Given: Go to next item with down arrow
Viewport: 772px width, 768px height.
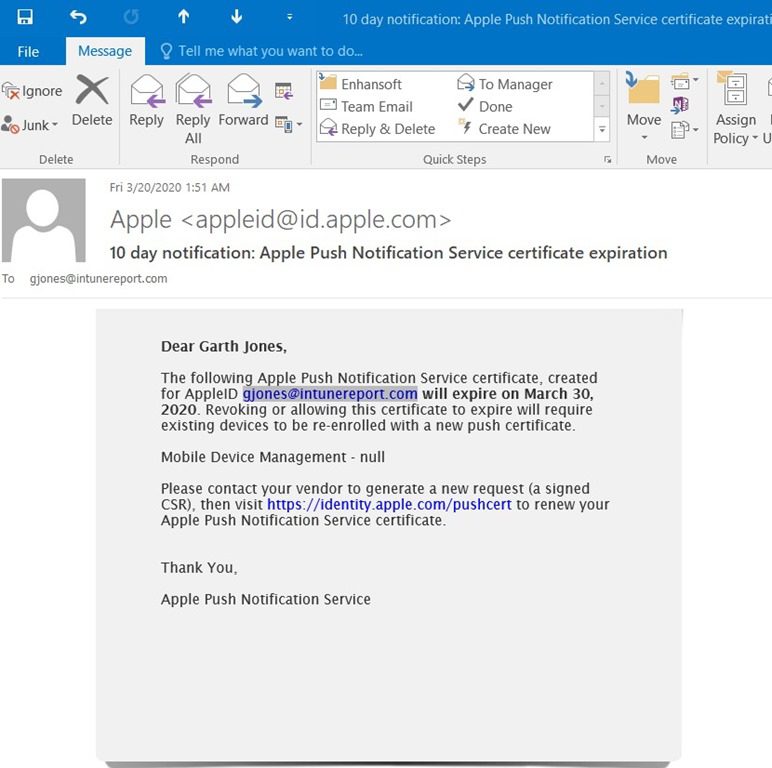Looking at the screenshot, I should coord(237,17).
